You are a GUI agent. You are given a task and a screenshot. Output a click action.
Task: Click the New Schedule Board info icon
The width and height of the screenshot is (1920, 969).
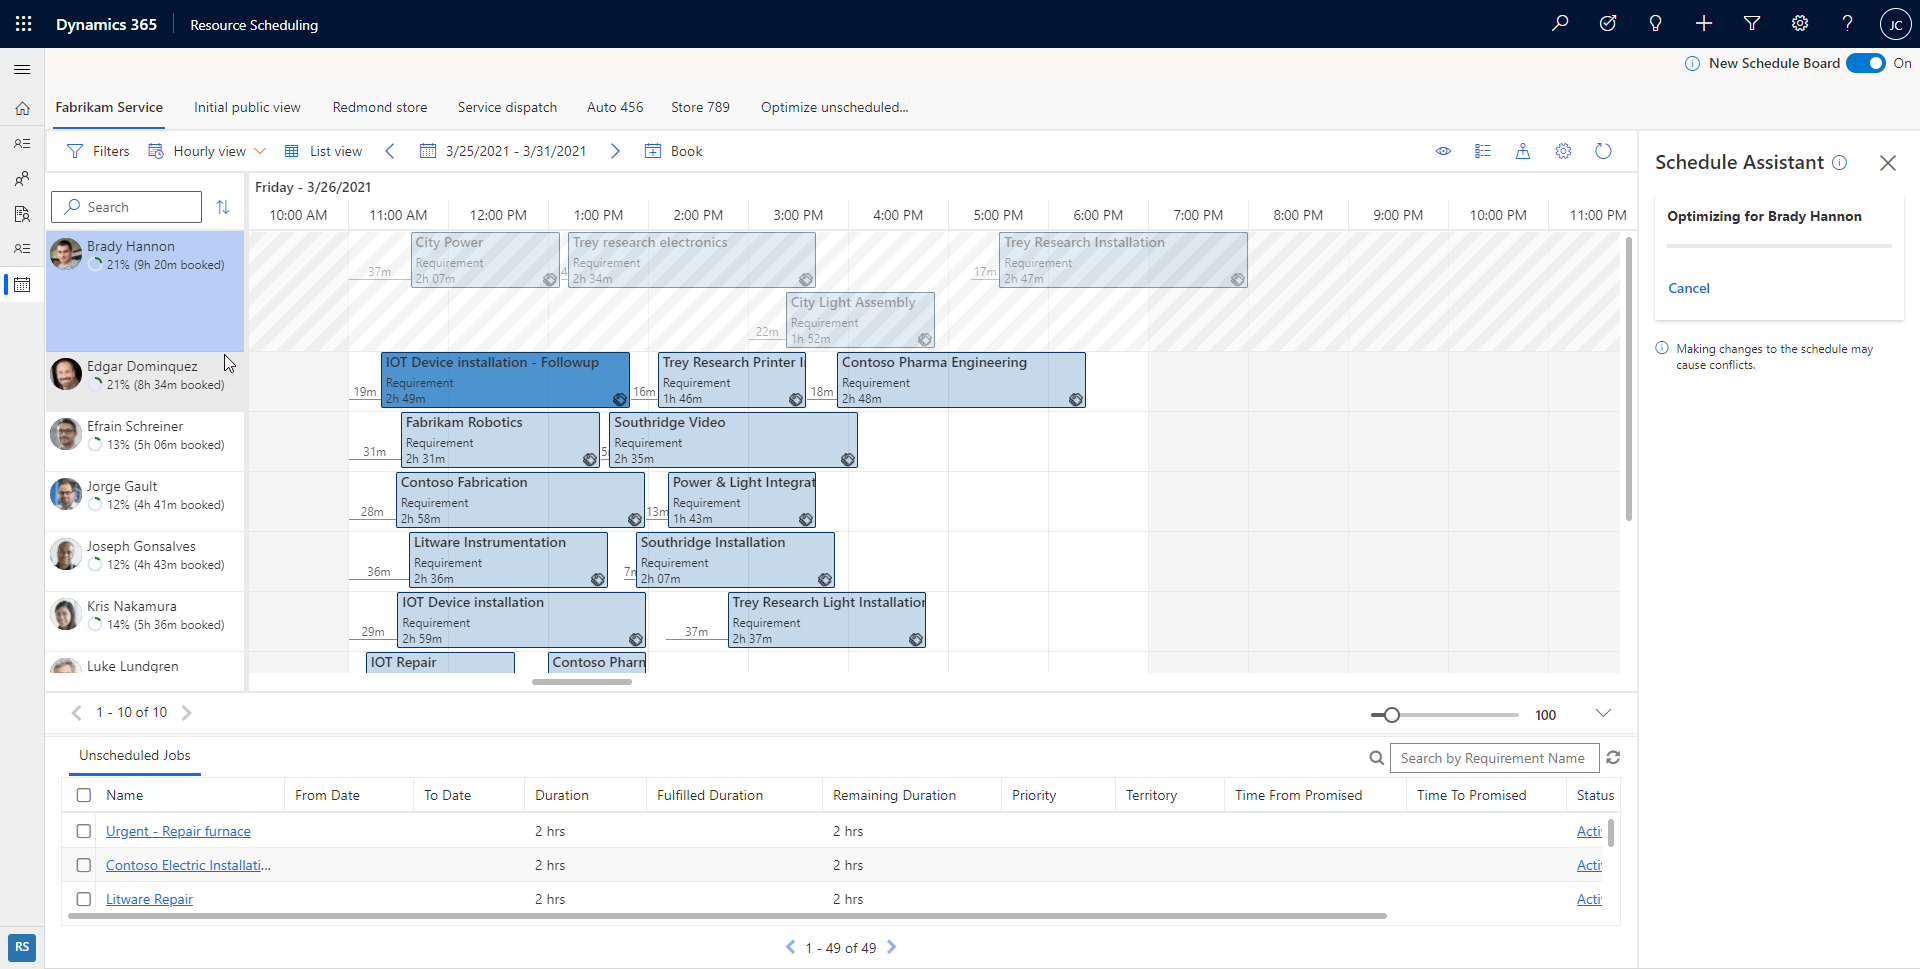(1693, 63)
